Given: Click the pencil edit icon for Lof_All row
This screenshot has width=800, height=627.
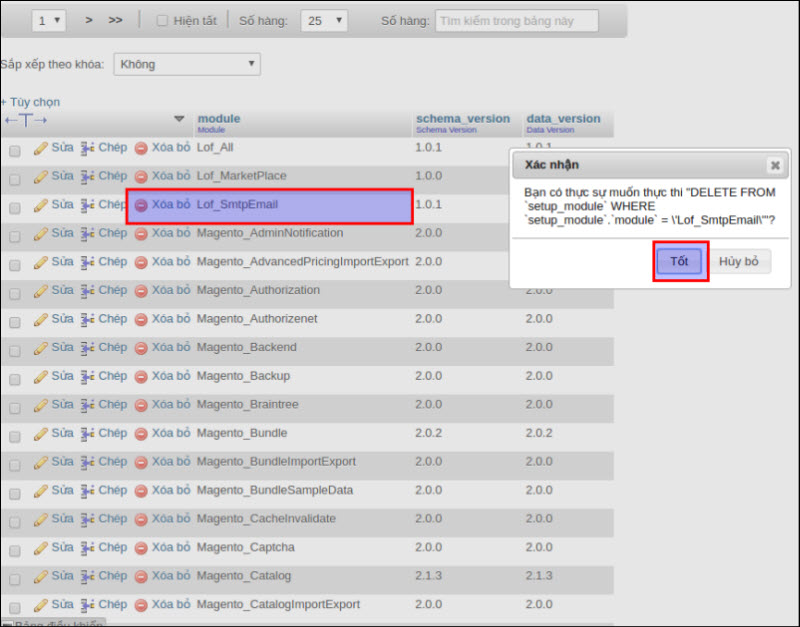Looking at the screenshot, I should 41,148.
